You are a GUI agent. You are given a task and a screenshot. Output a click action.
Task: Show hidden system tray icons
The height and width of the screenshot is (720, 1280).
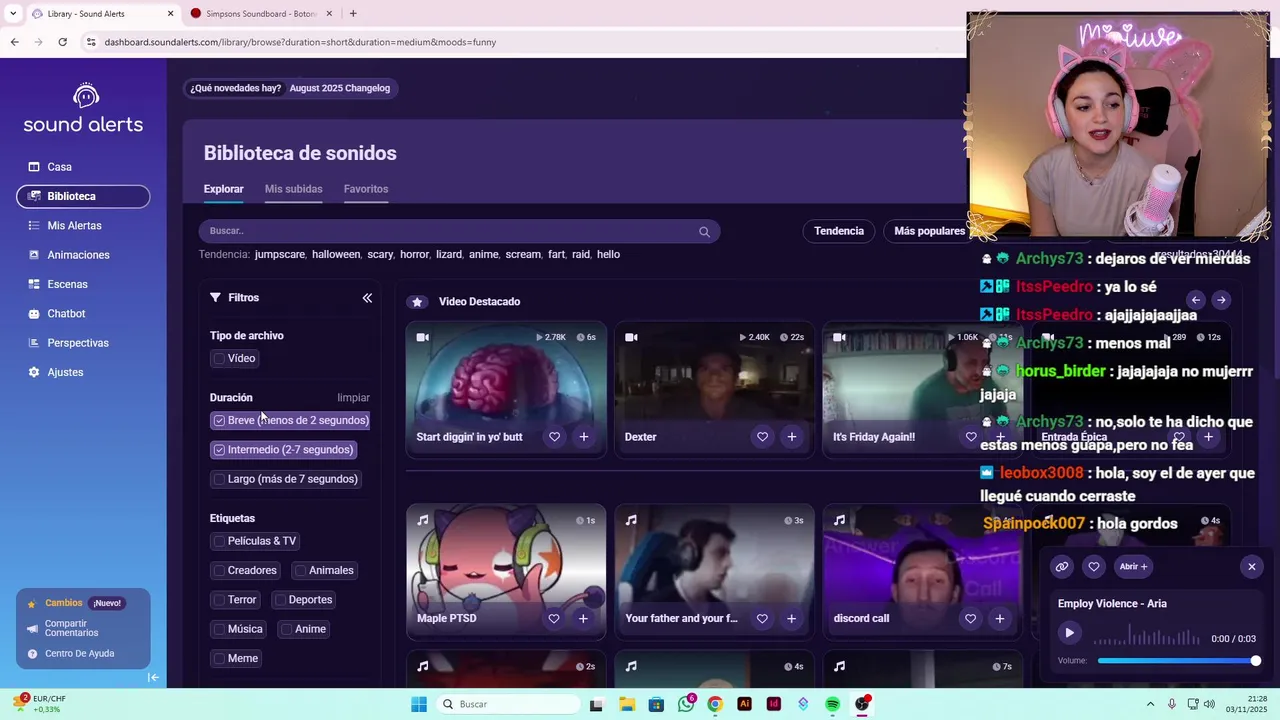pos(1150,704)
